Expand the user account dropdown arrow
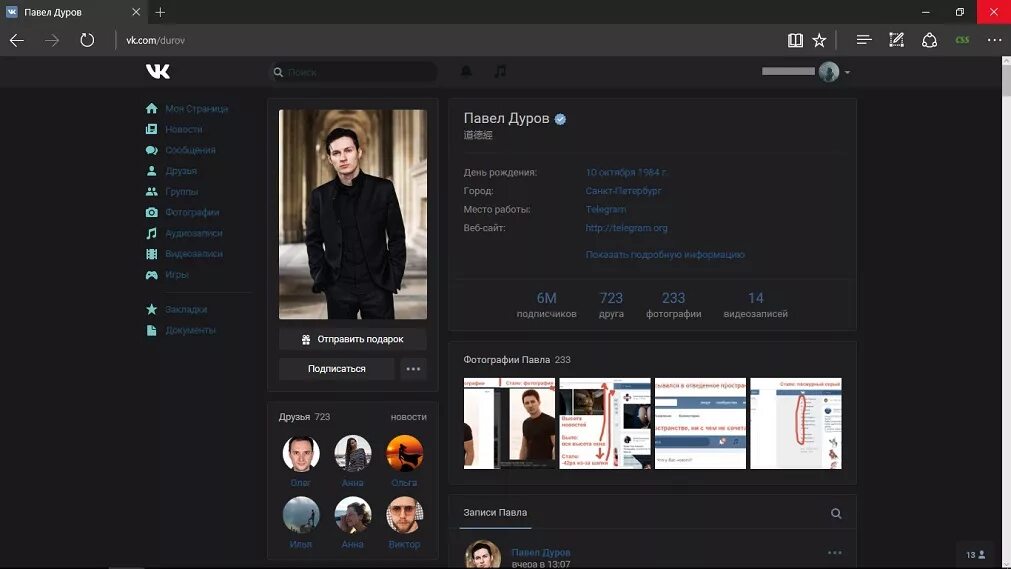1011x569 pixels. [x=847, y=72]
